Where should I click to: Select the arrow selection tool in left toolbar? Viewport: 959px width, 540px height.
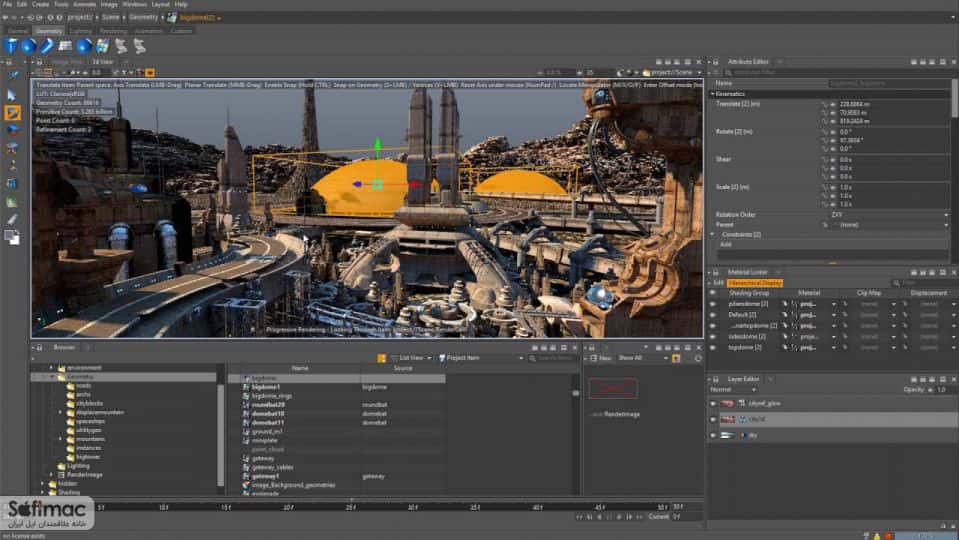(x=12, y=95)
